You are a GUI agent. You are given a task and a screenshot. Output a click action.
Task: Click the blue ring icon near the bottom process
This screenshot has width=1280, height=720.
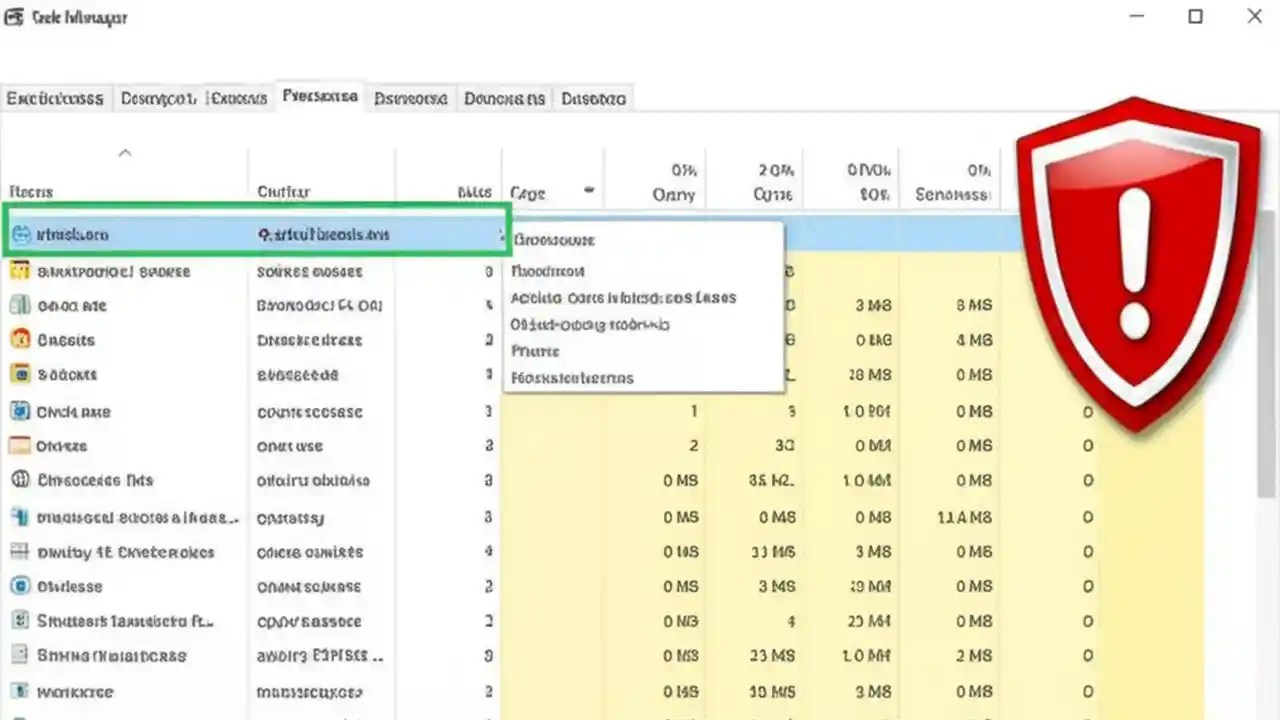point(20,587)
